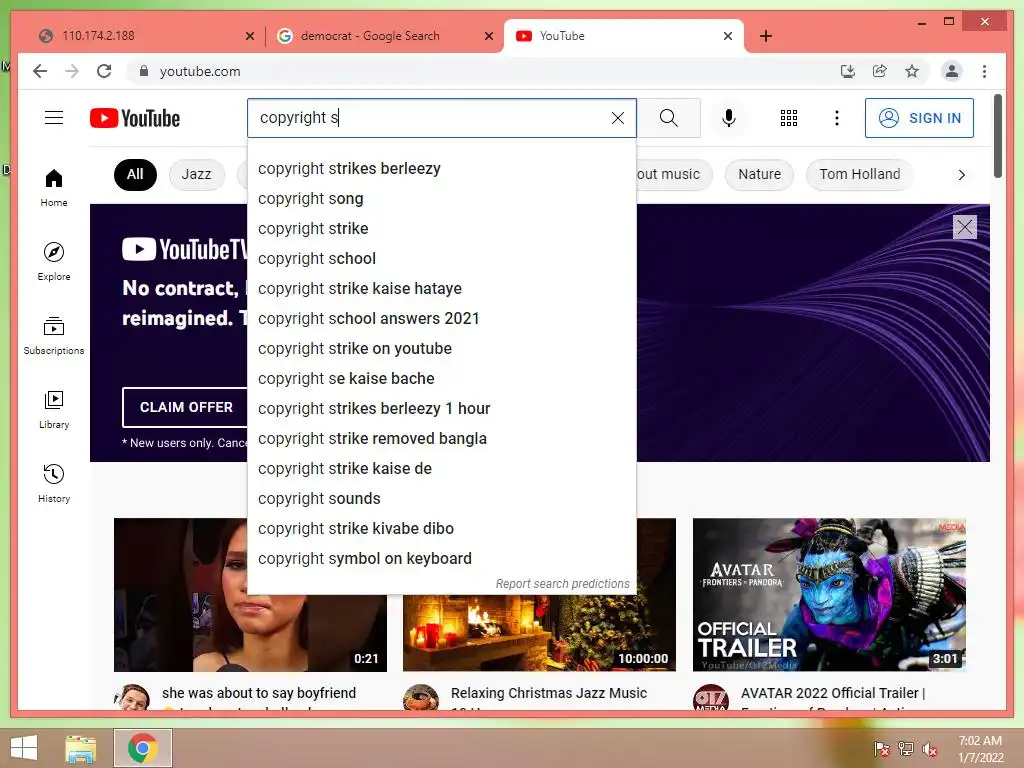This screenshot has width=1024, height=768.
Task: Open the Chrome three-dot menu
Action: (x=984, y=71)
